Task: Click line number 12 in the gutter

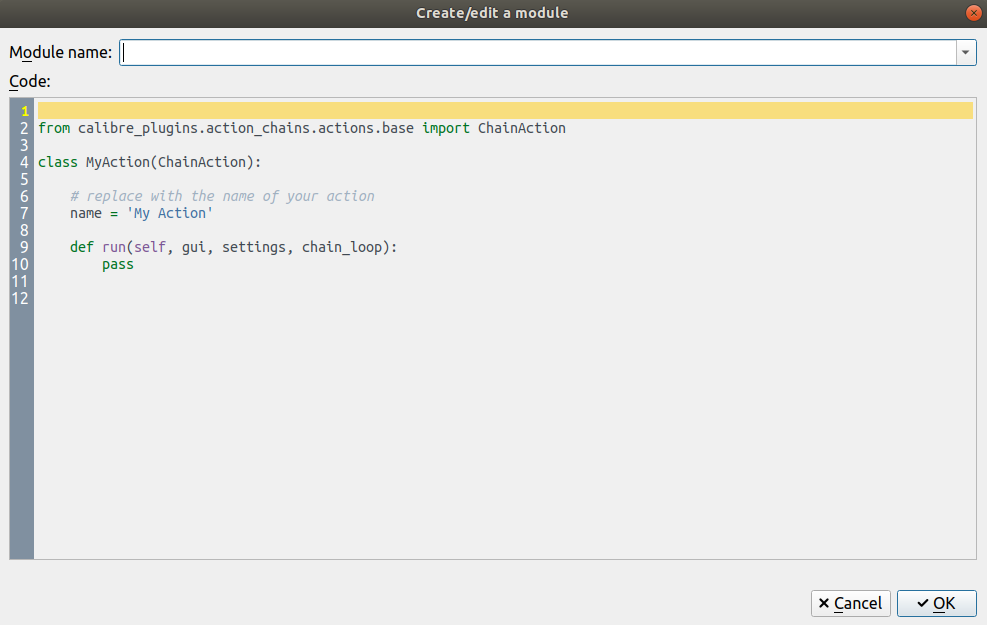Action: (x=21, y=298)
